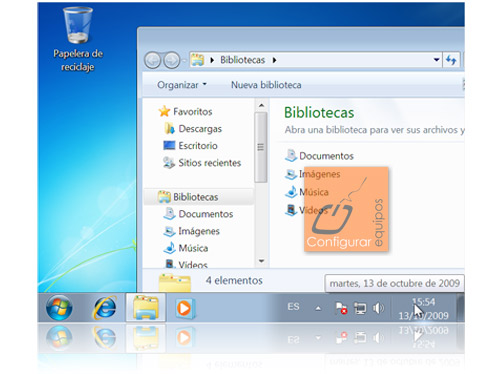Select Imágenes under Bibliotecas in the tree
The width and height of the screenshot is (500, 374).
(x=199, y=231)
